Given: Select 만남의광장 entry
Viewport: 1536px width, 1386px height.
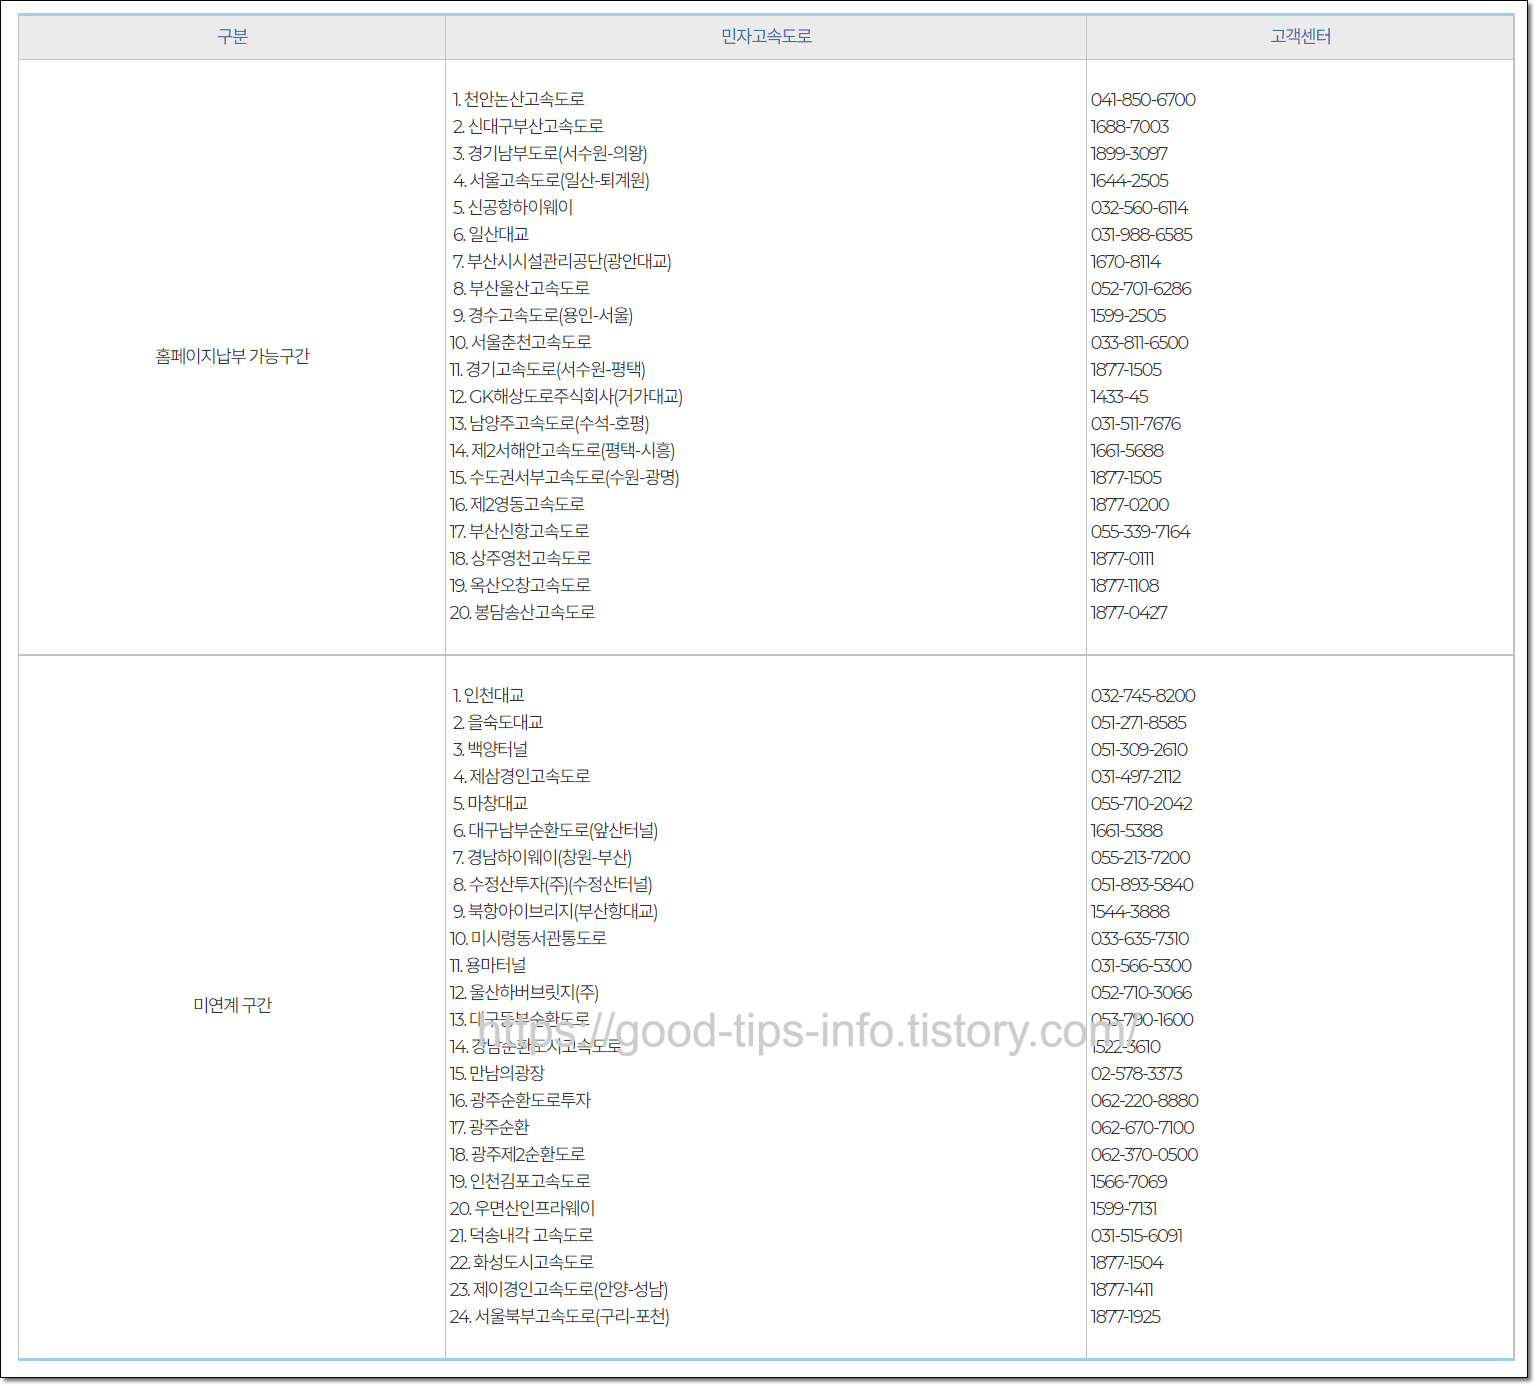Looking at the screenshot, I should click(497, 1073).
